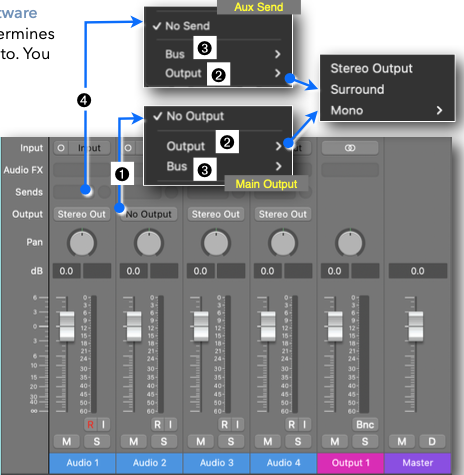Screen dimensions: 464x475
Task: Click Audio 2 input format circle icon
Action: point(128,148)
